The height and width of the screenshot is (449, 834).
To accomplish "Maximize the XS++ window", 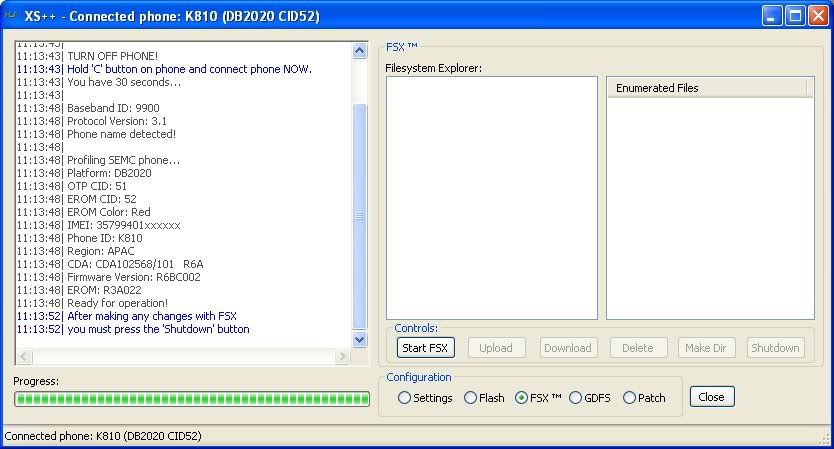I will pos(795,16).
